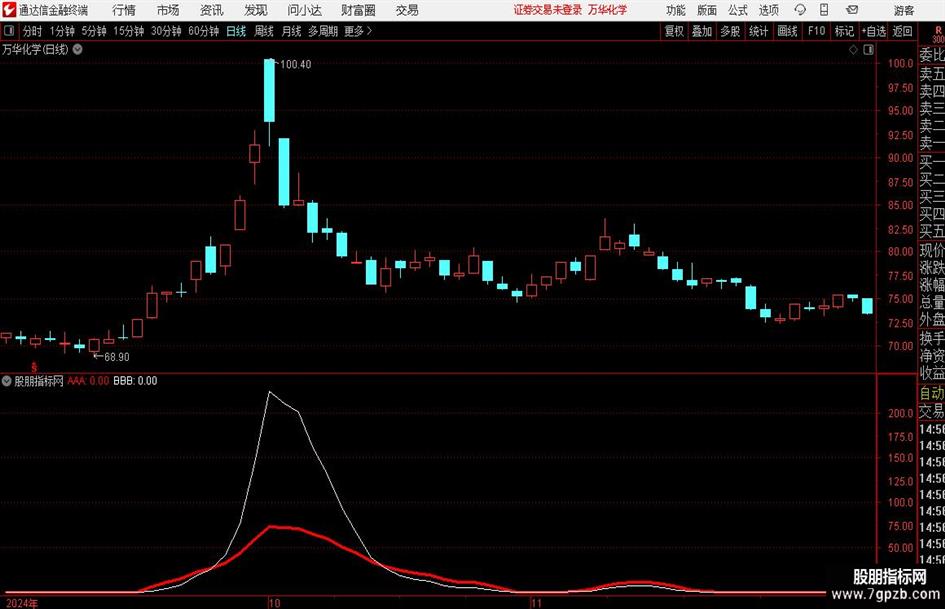Add stock via +自选 button

pos(874,31)
